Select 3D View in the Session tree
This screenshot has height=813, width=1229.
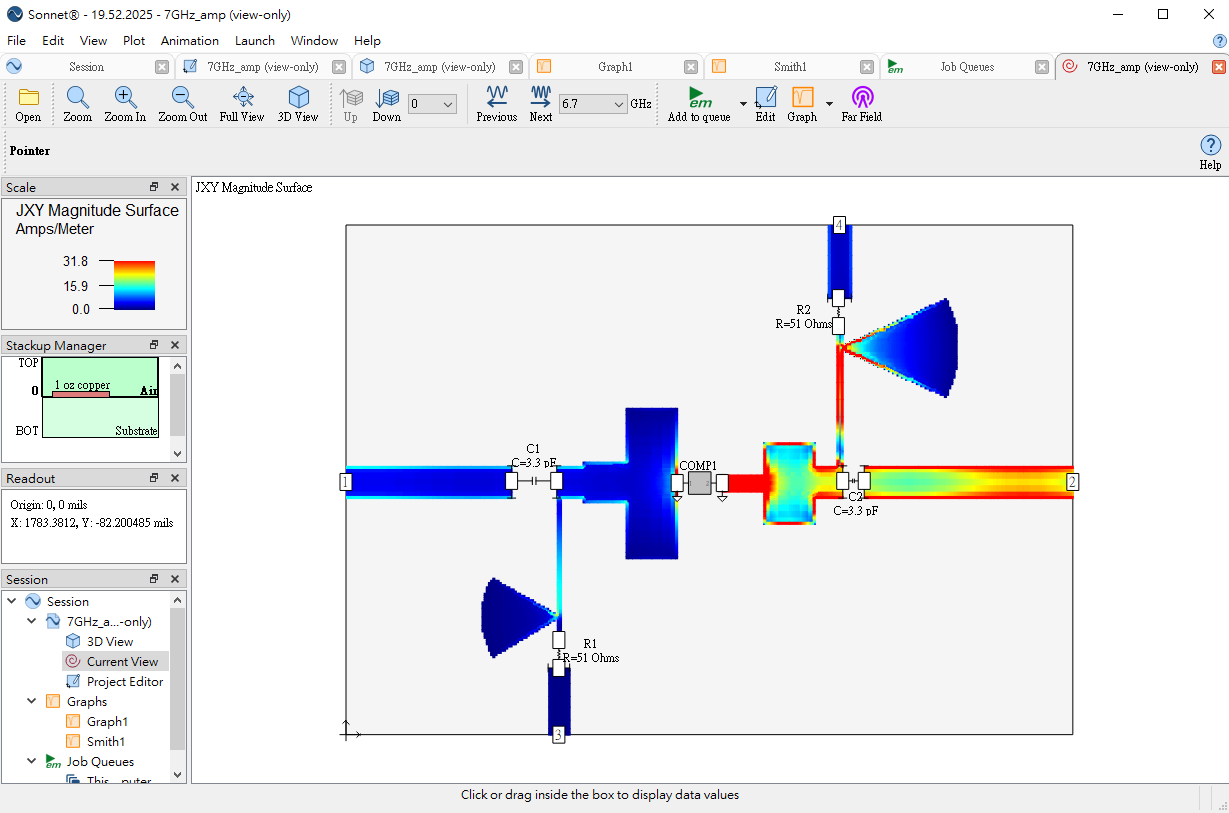[110, 641]
